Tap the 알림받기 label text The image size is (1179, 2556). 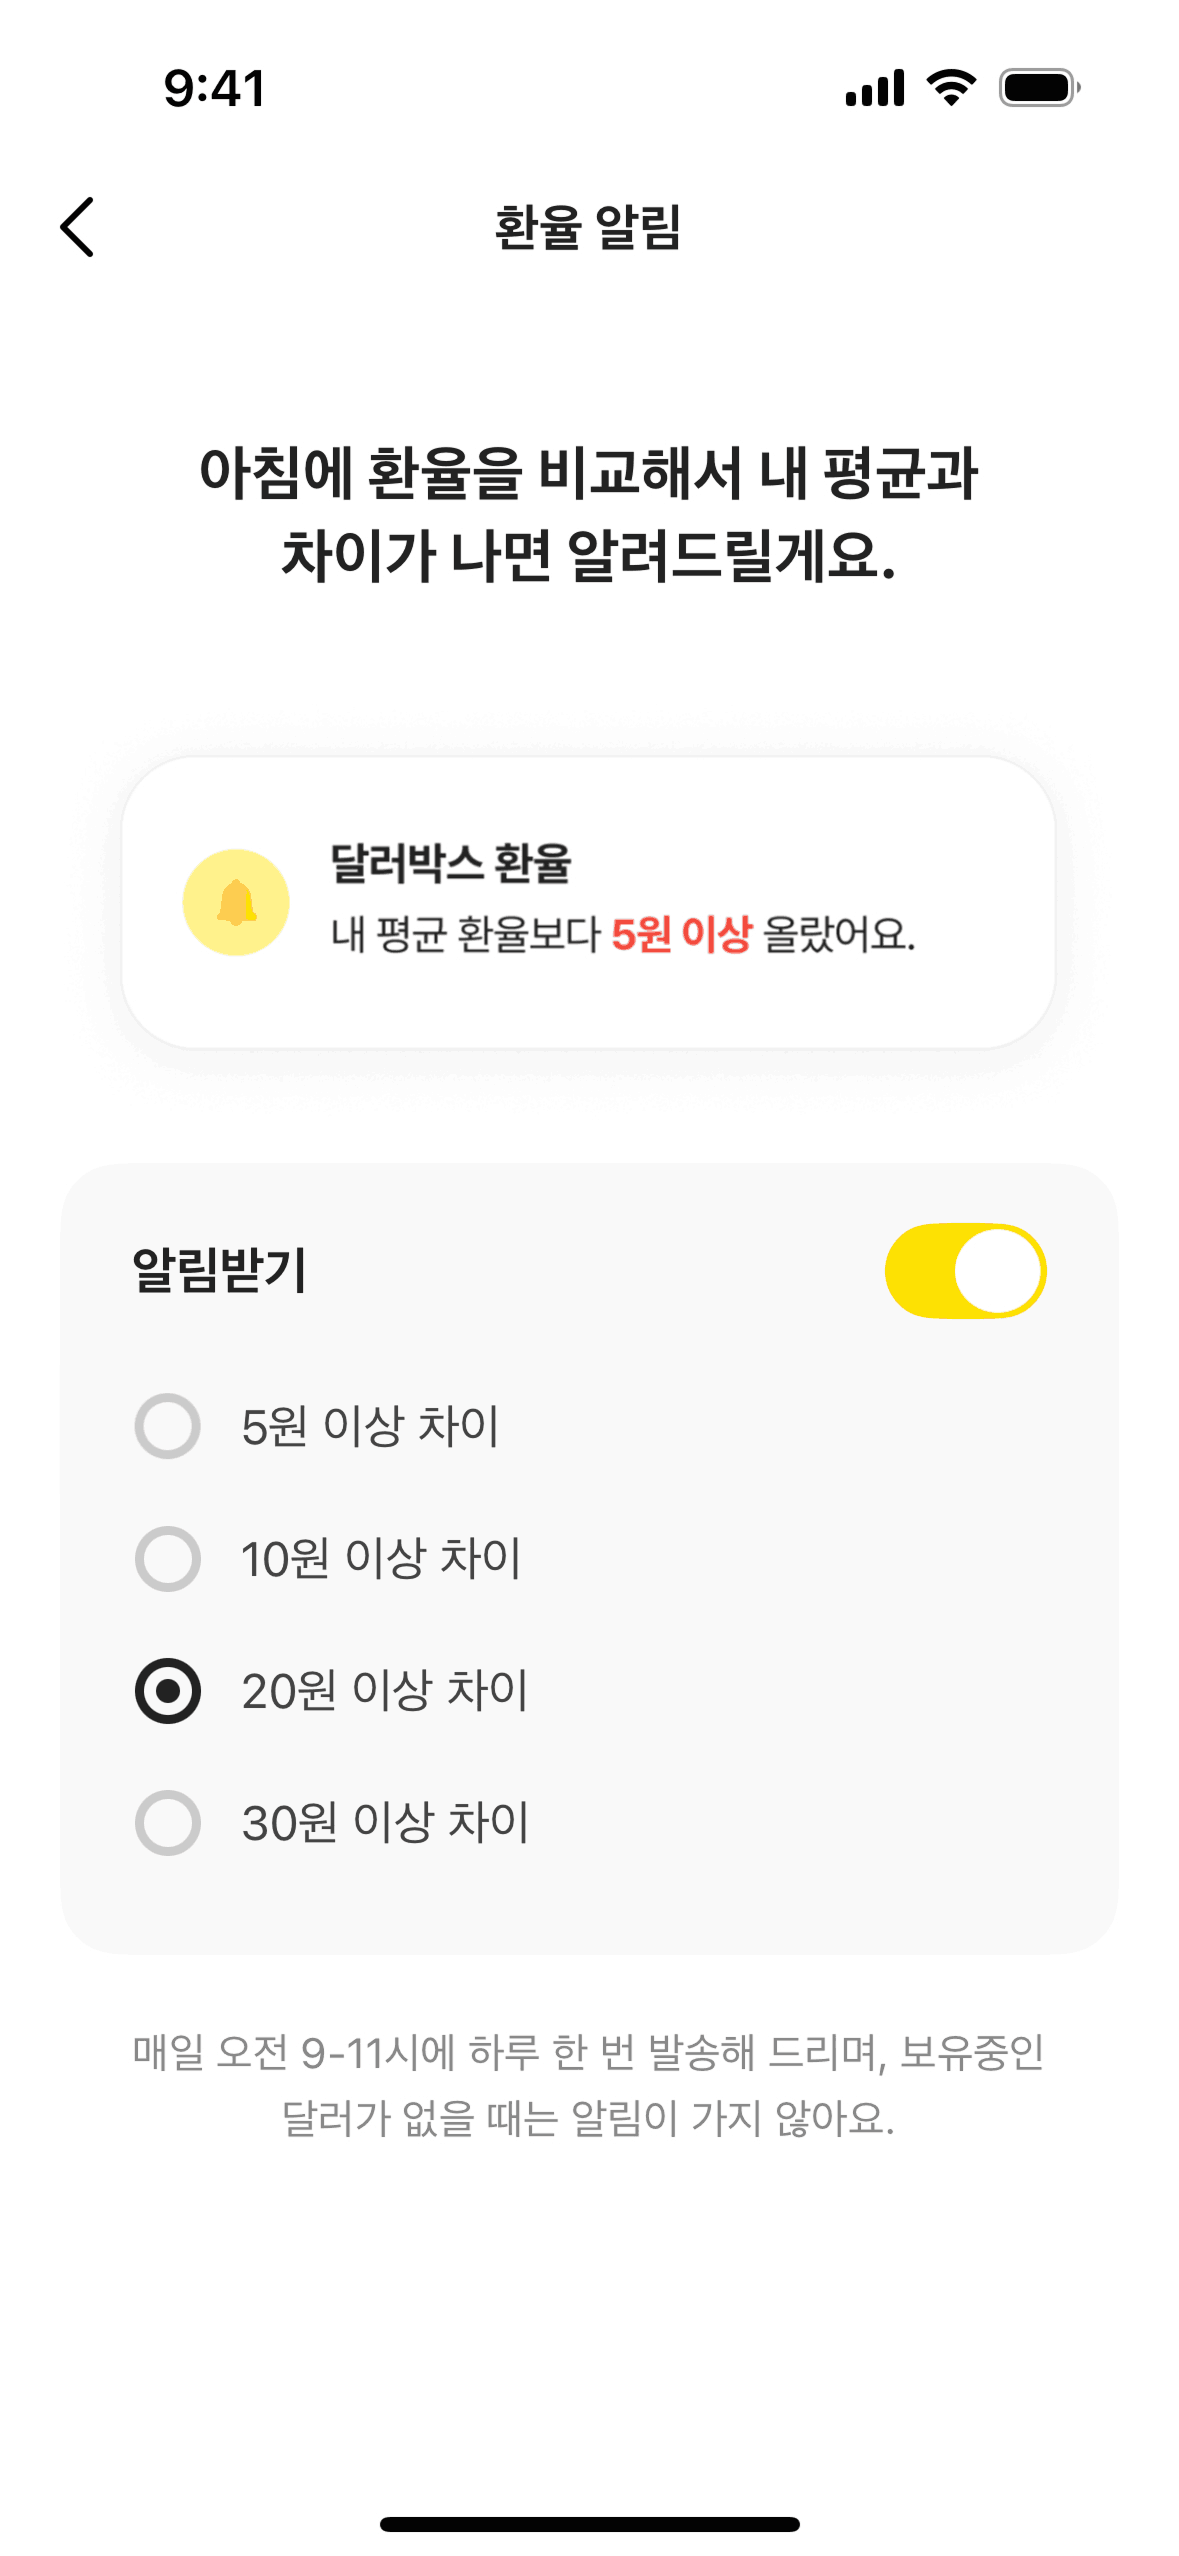(x=220, y=1270)
